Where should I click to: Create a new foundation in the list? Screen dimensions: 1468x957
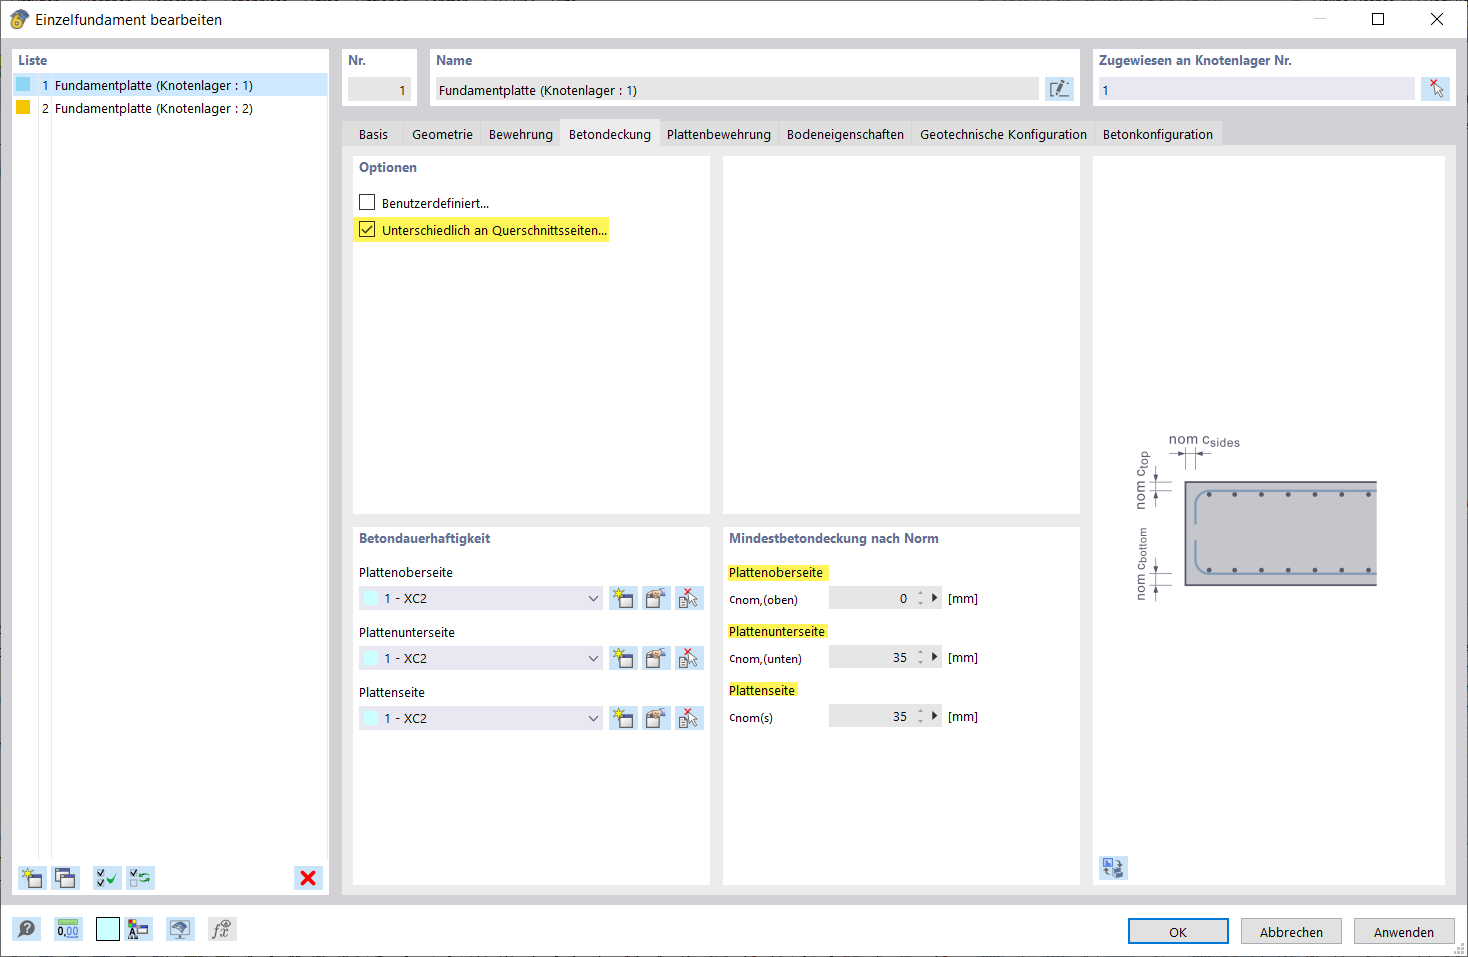click(x=32, y=878)
